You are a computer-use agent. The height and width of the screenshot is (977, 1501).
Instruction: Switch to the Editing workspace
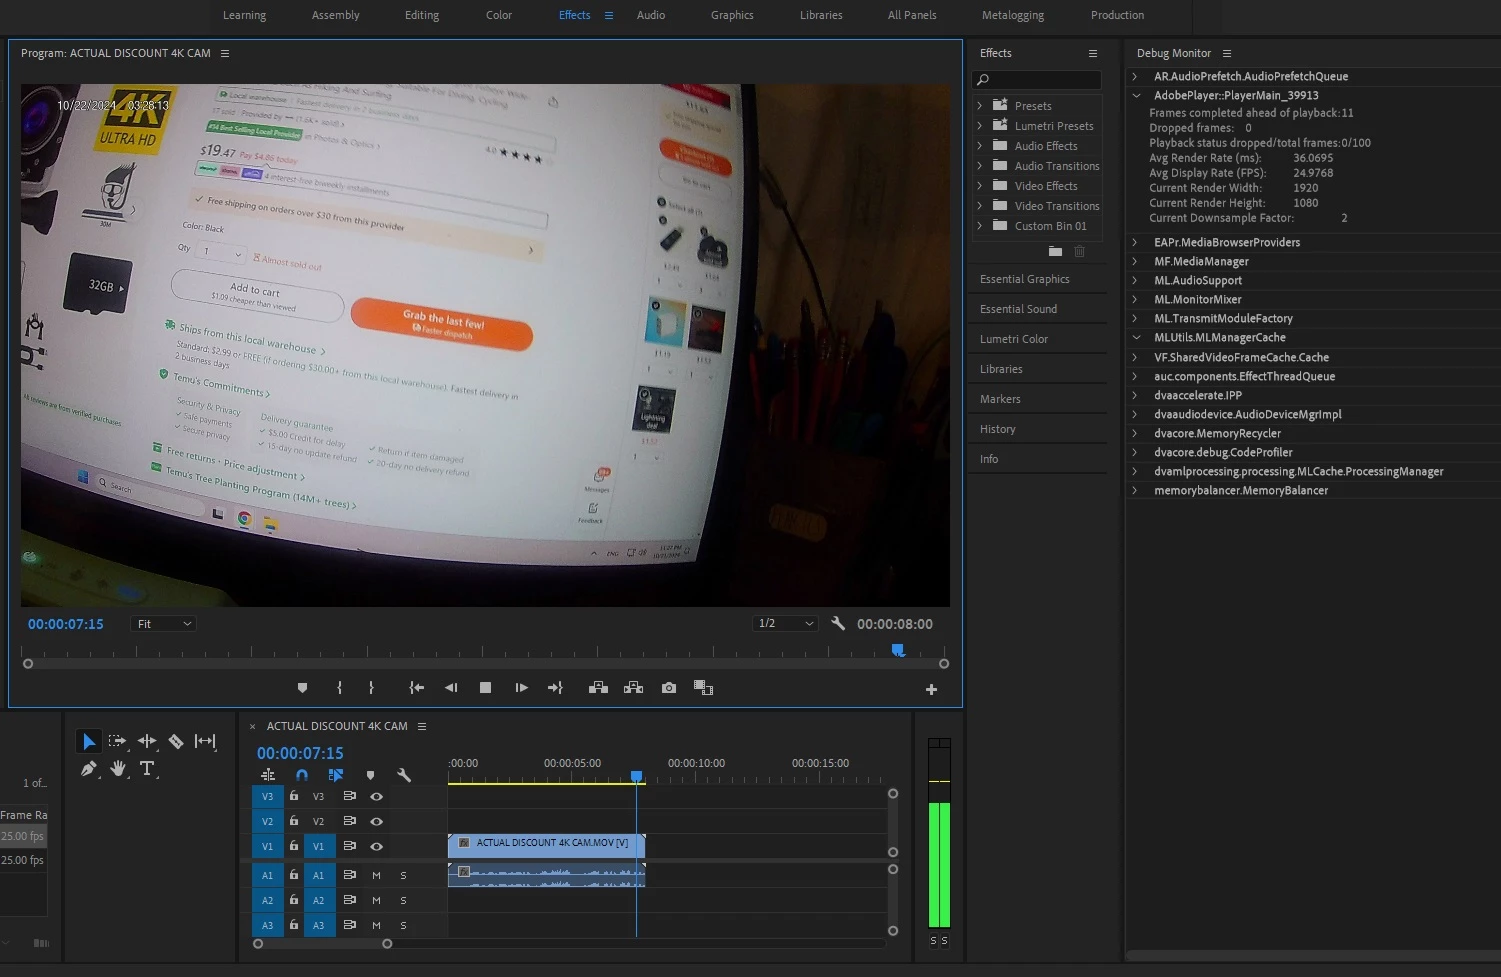coord(422,15)
